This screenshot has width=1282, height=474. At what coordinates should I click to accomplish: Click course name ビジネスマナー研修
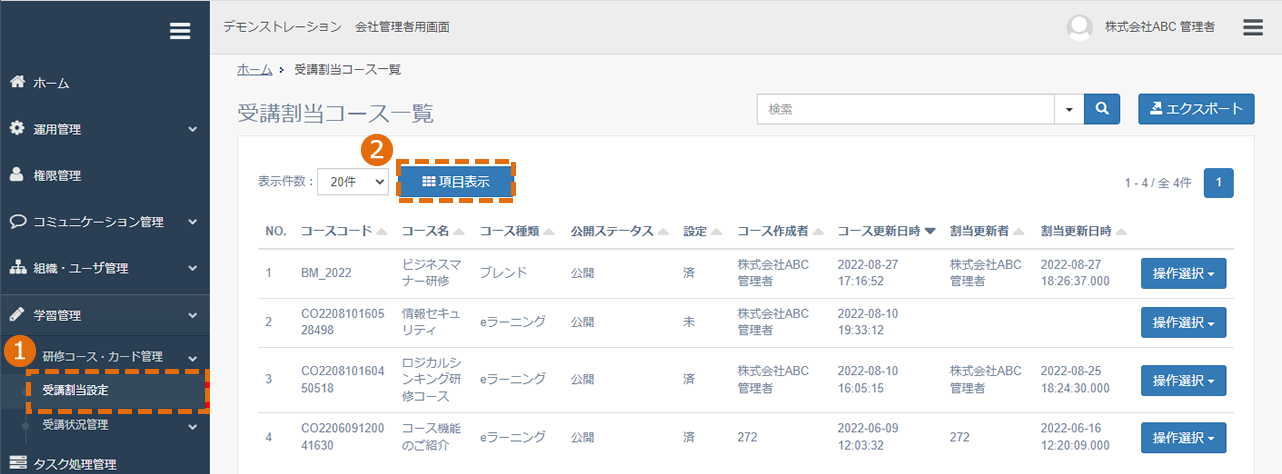pos(432,272)
